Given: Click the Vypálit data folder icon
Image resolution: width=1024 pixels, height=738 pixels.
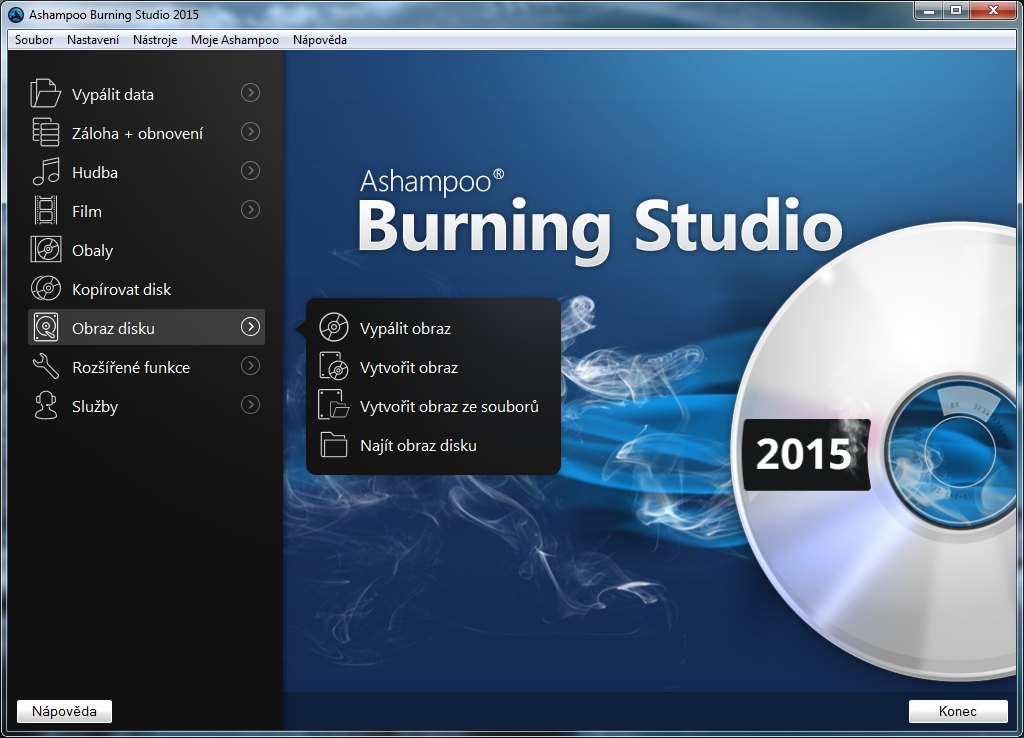Looking at the screenshot, I should [x=45, y=93].
